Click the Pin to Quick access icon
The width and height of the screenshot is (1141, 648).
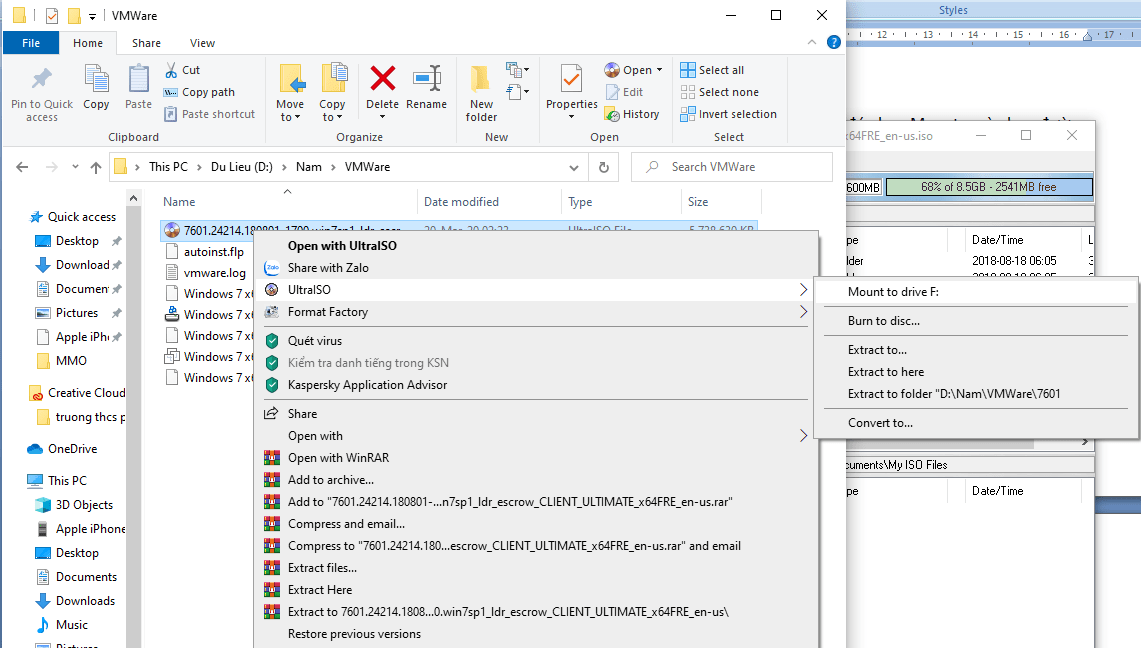pos(41,79)
